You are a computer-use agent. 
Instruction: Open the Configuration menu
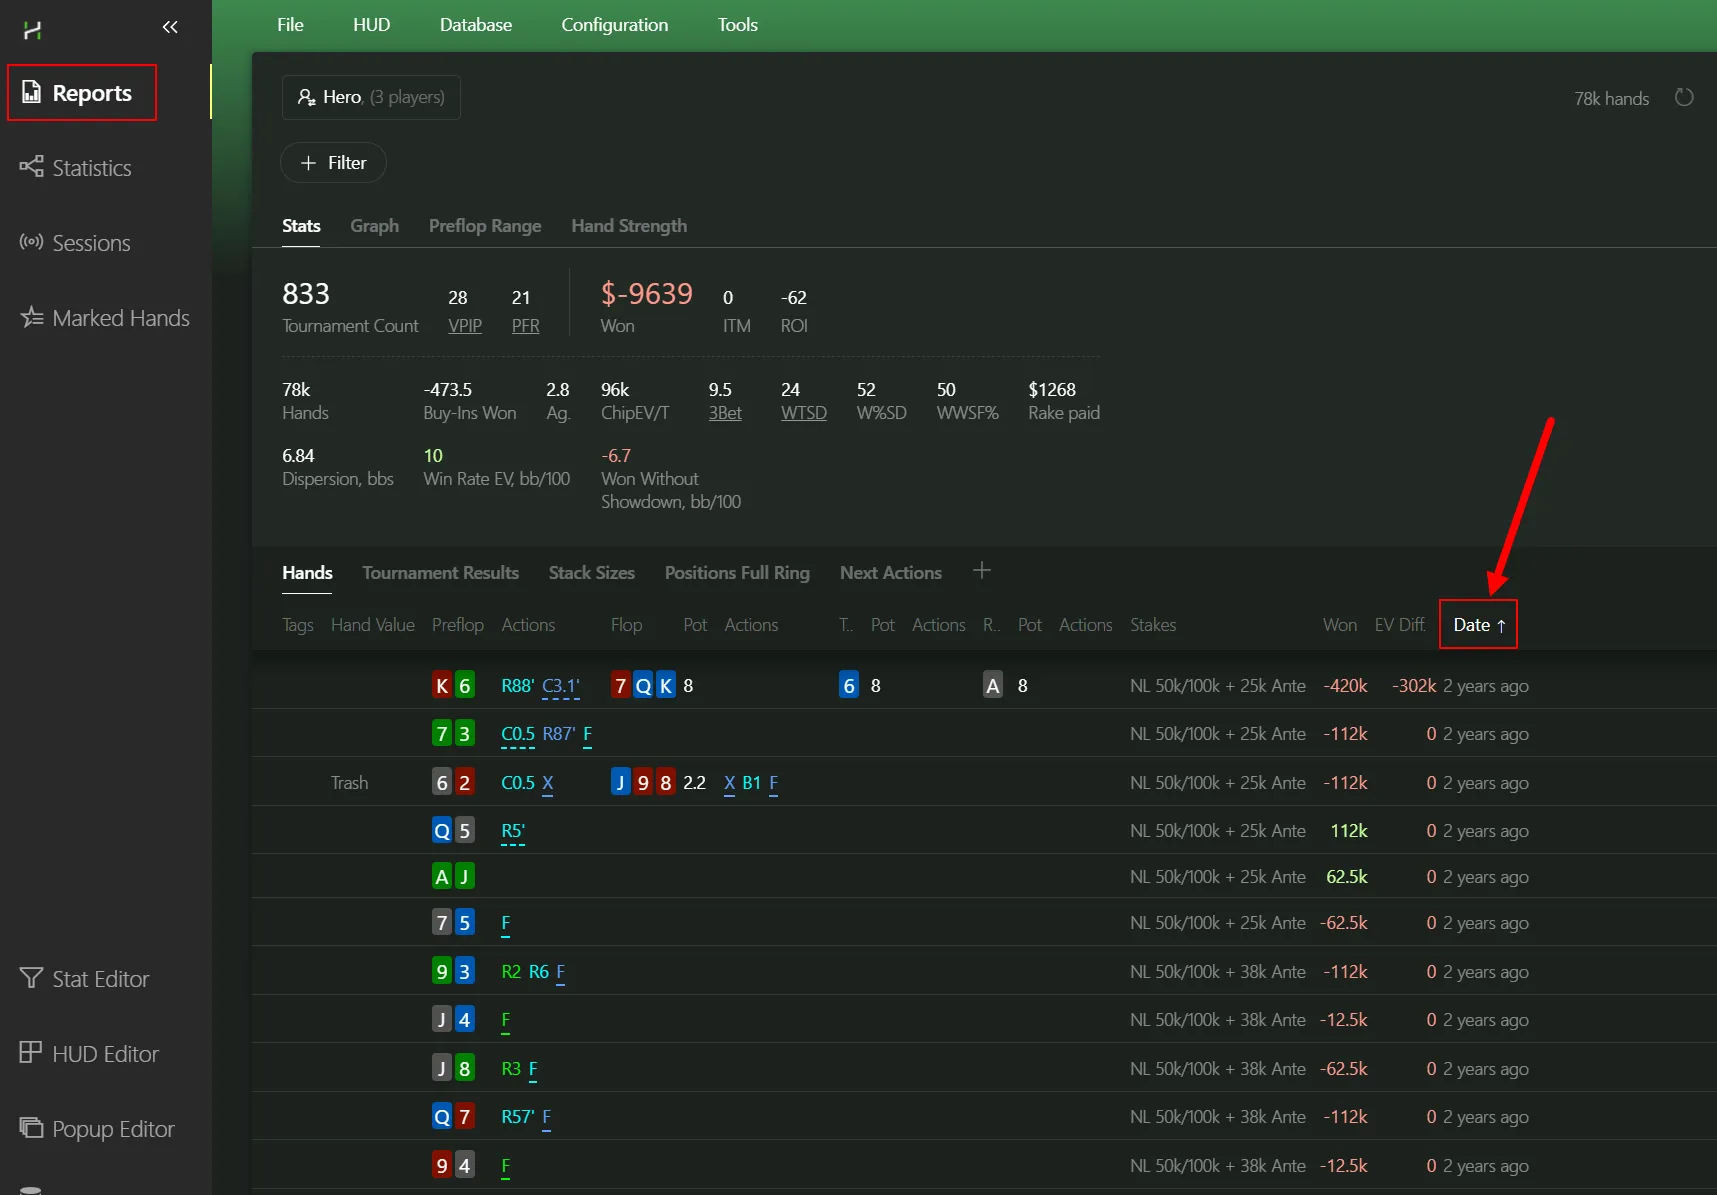(614, 25)
